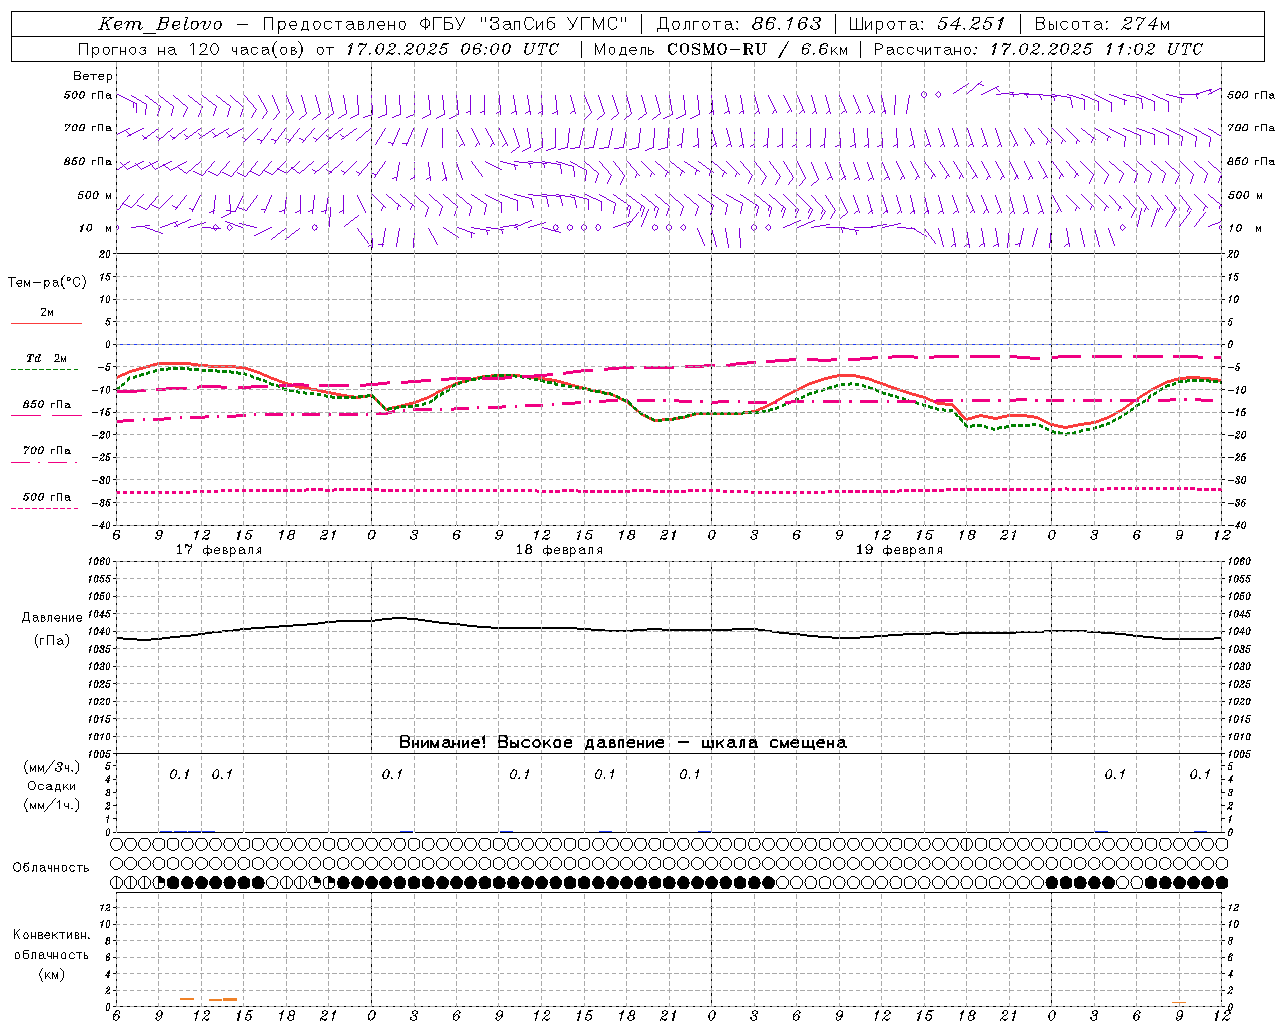Image resolution: width=1280 pixels, height=1024 pixels.
Task: Click the 'Td 2м' dew point legend entry
Action: [47, 358]
